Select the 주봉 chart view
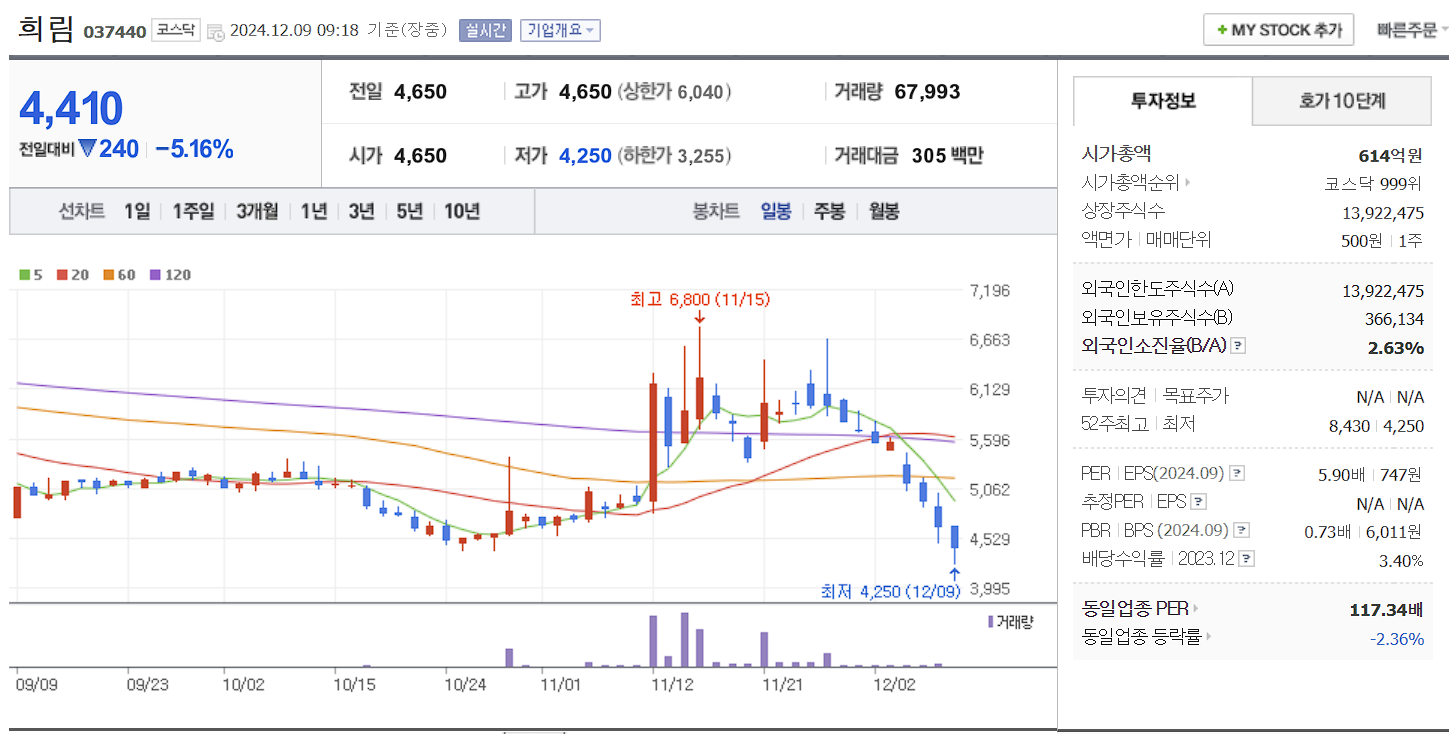This screenshot has height=734, width=1449. (x=828, y=212)
